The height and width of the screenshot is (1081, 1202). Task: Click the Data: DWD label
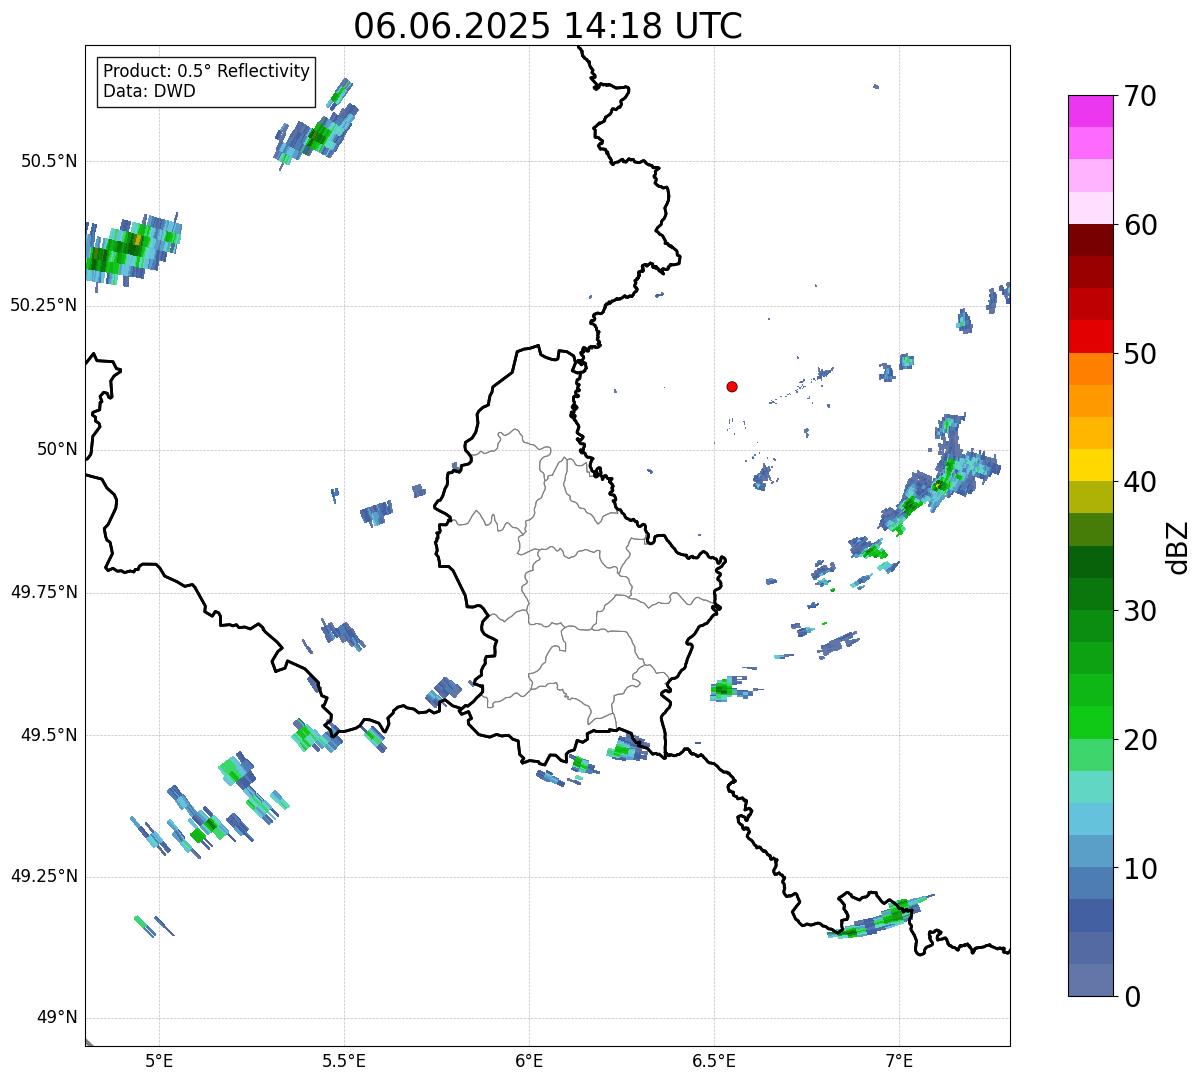149,91
